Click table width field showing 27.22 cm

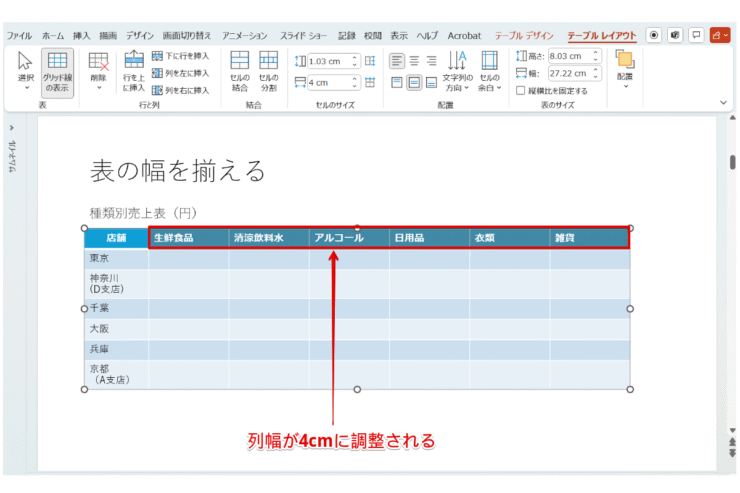click(x=570, y=74)
